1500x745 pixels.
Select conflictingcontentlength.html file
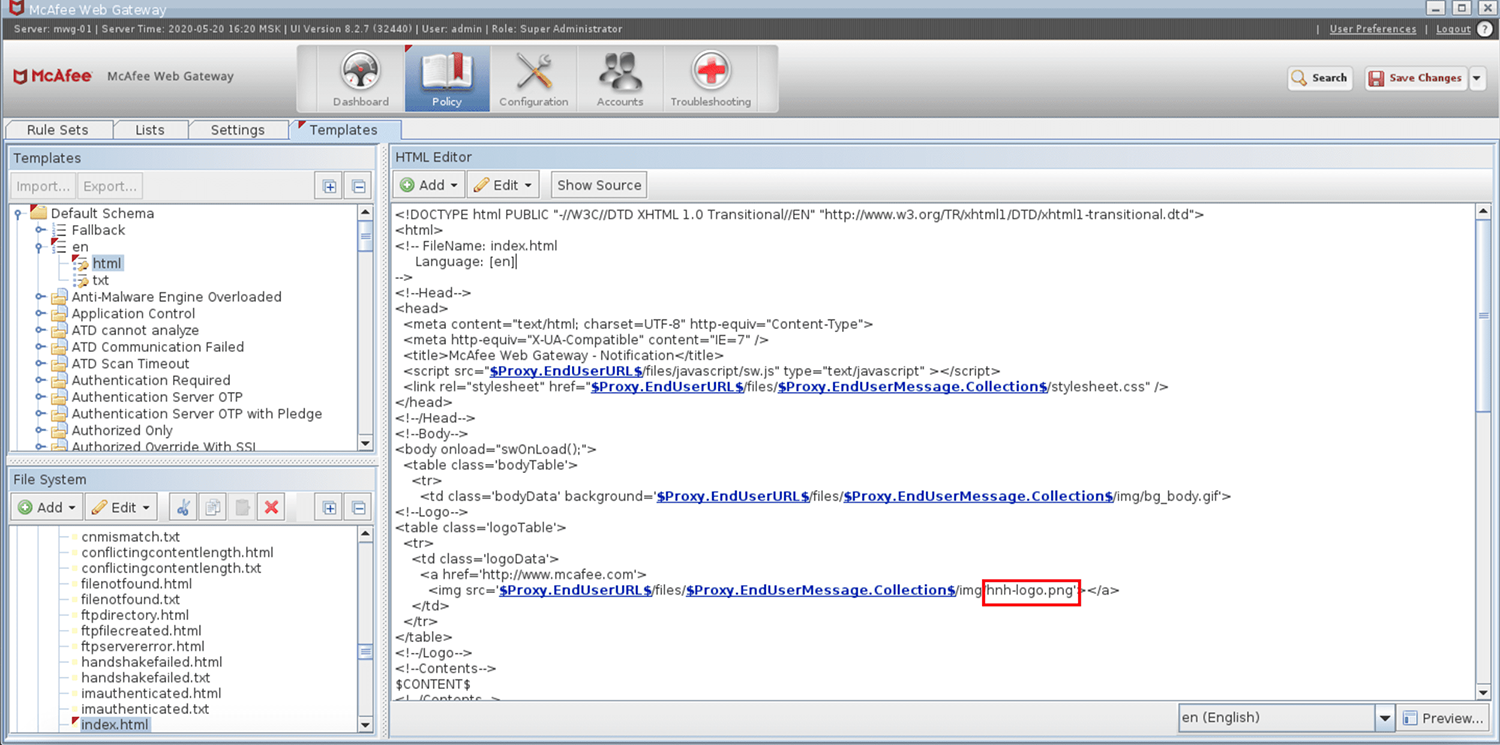pos(177,552)
